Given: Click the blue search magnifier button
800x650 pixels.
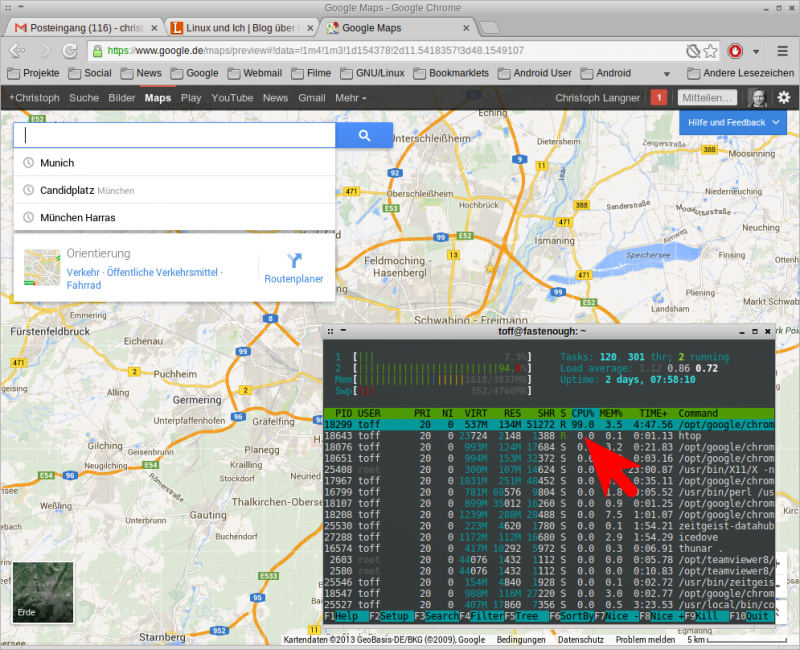Looking at the screenshot, I should click(x=363, y=135).
